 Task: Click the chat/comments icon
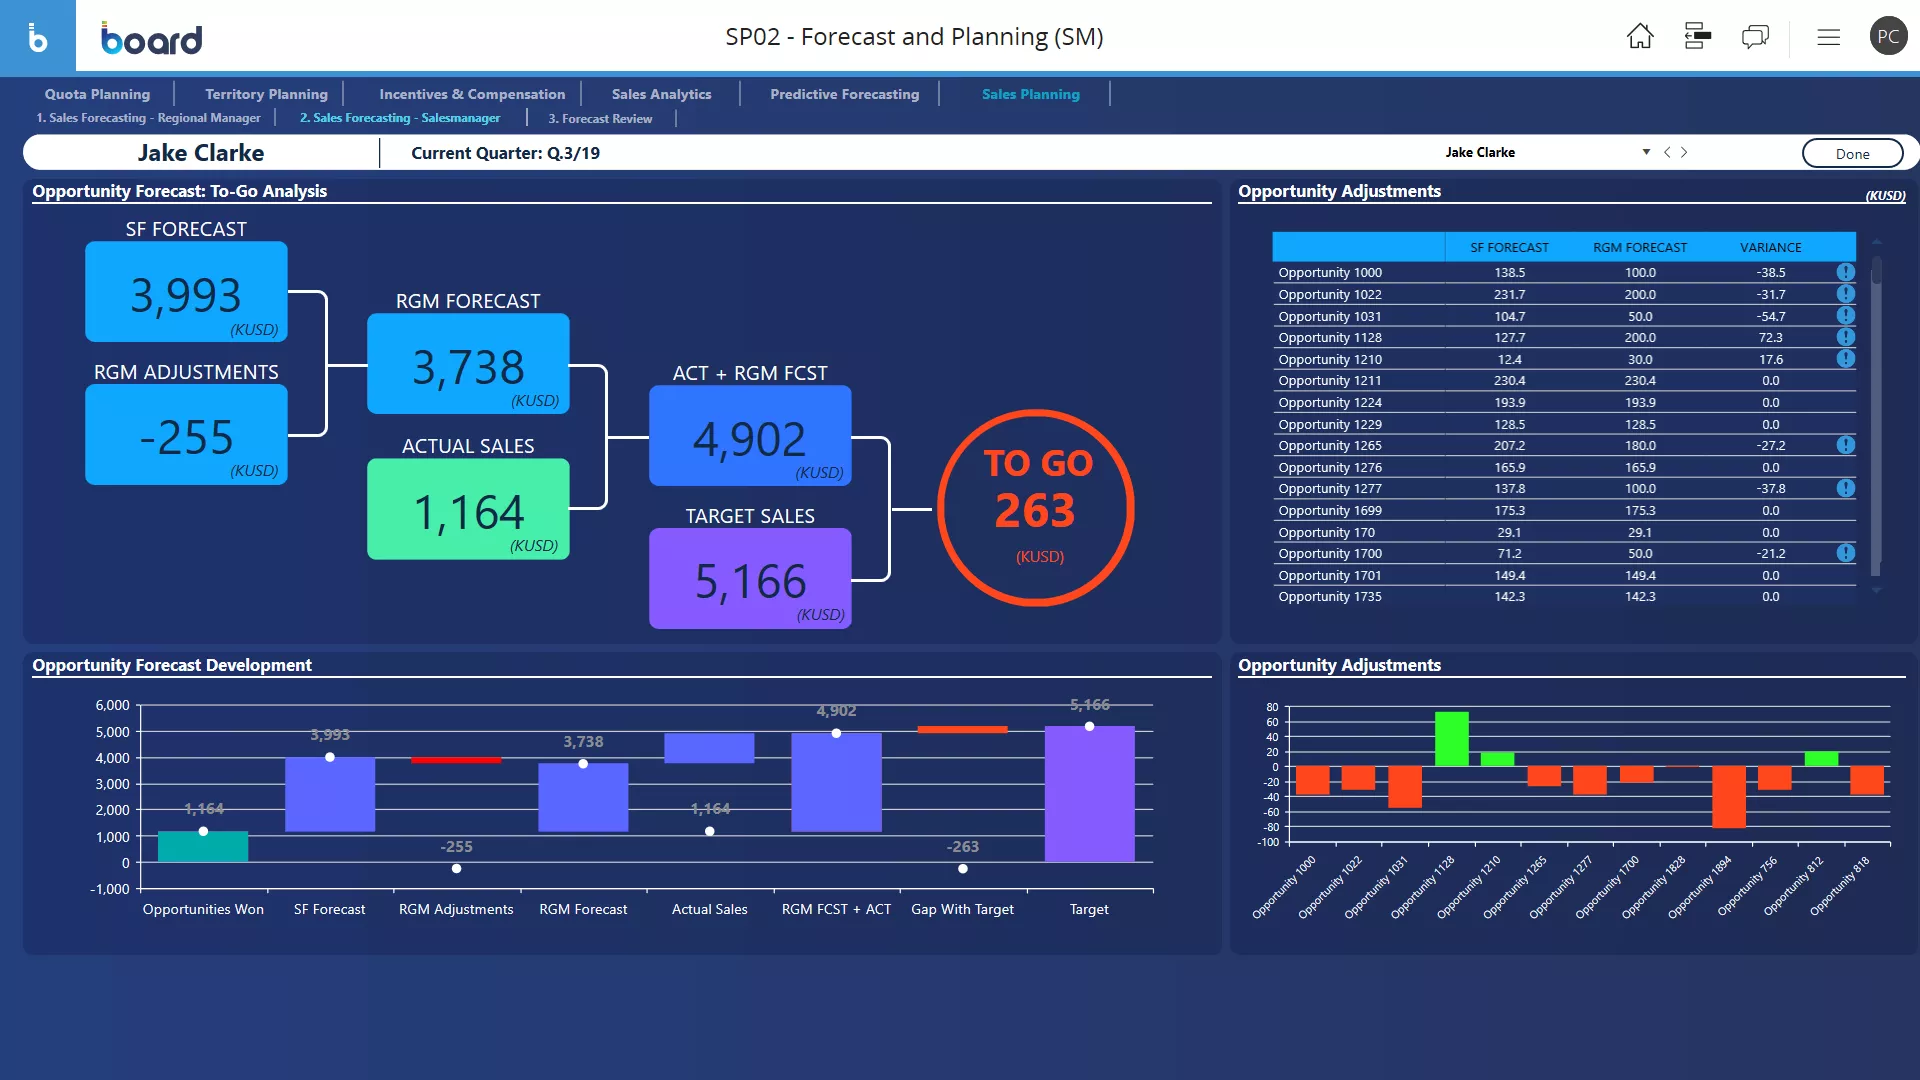(1755, 36)
